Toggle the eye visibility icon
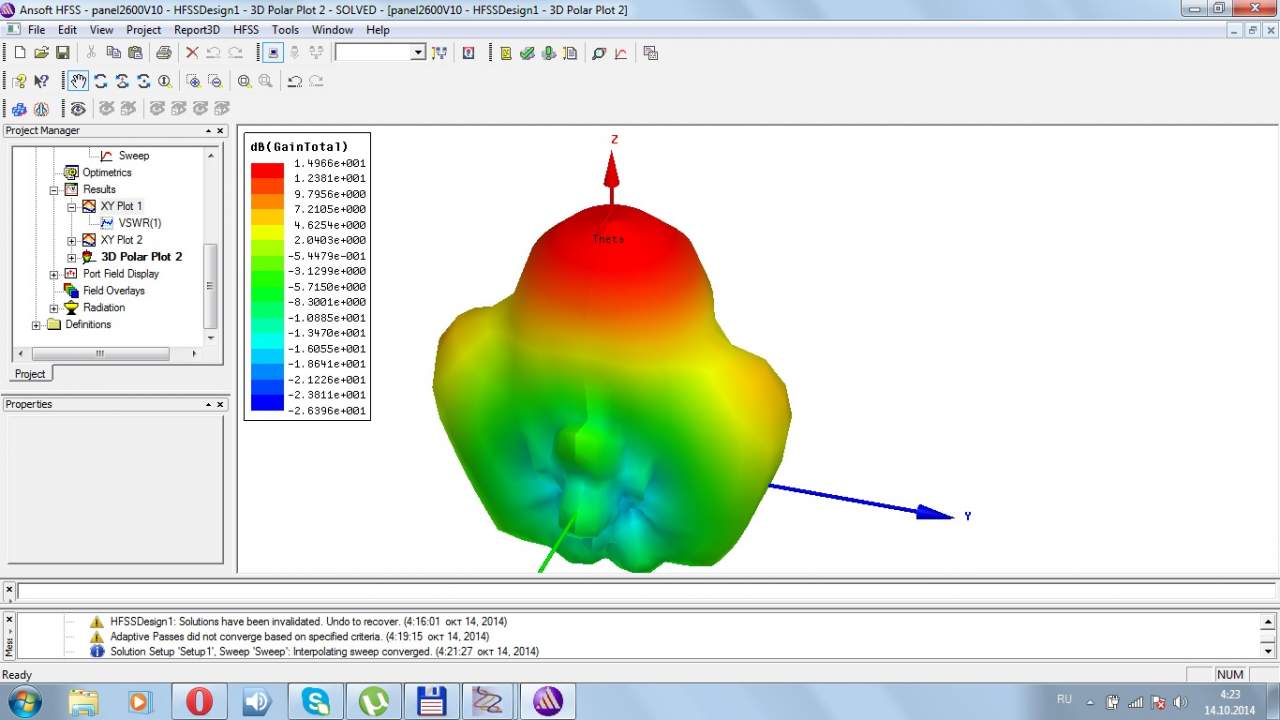1280x720 pixels. (x=78, y=108)
